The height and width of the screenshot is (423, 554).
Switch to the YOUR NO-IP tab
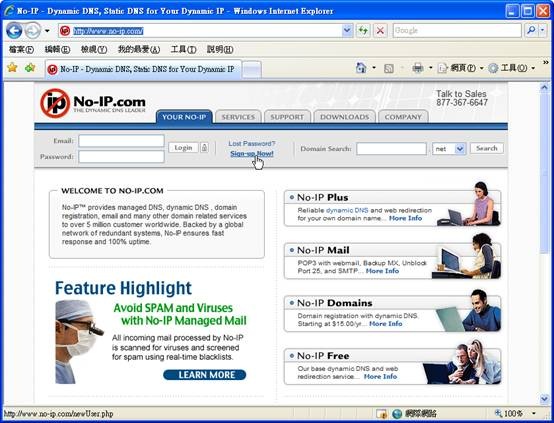[x=184, y=117]
